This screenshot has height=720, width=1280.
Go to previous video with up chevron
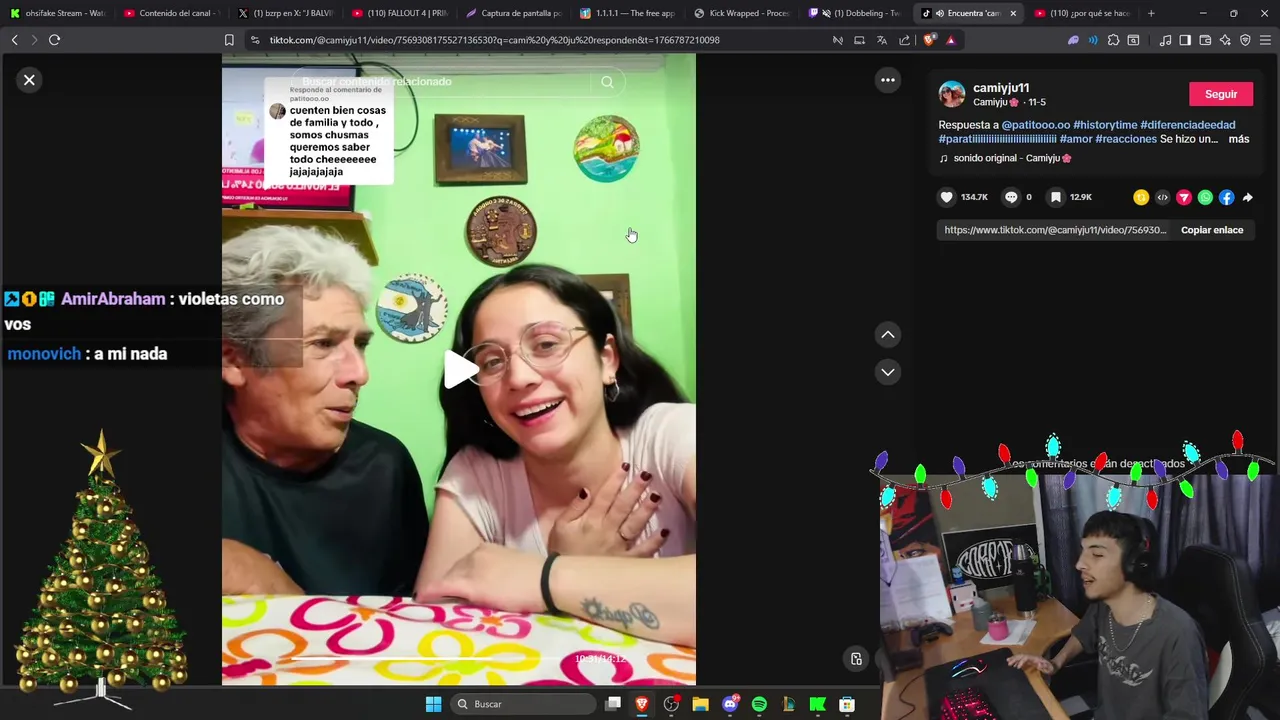coord(888,335)
